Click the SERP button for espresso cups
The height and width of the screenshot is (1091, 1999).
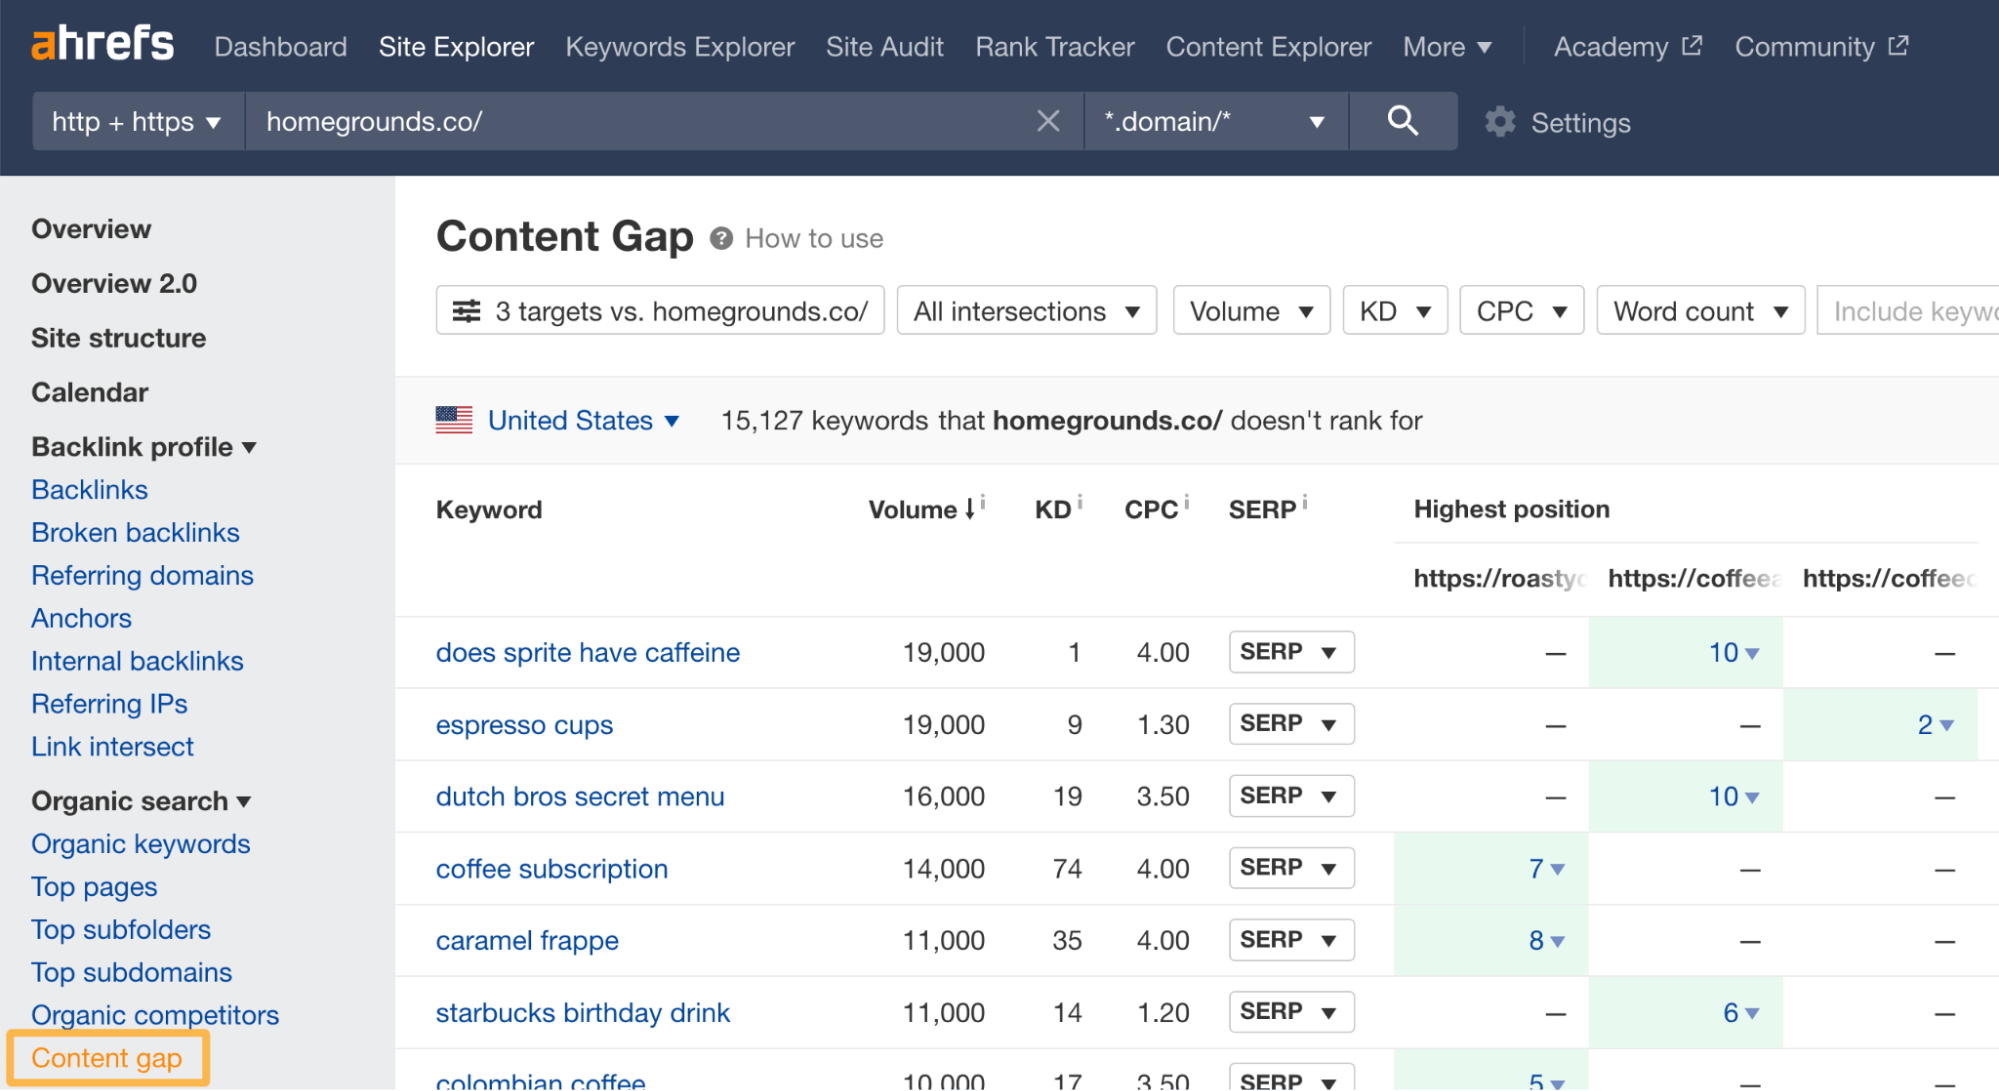coord(1292,726)
